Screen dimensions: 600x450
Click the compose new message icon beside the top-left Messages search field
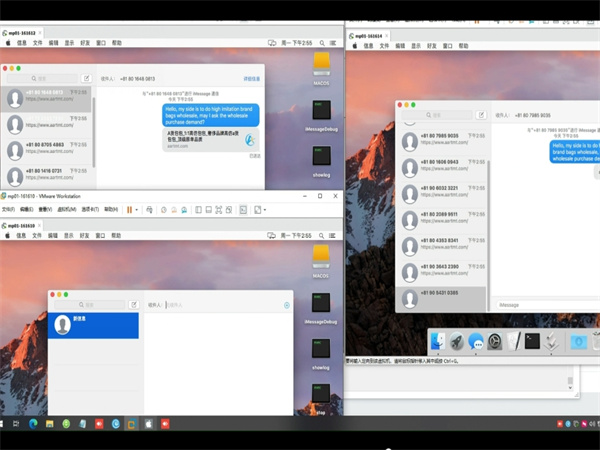[x=86, y=78]
